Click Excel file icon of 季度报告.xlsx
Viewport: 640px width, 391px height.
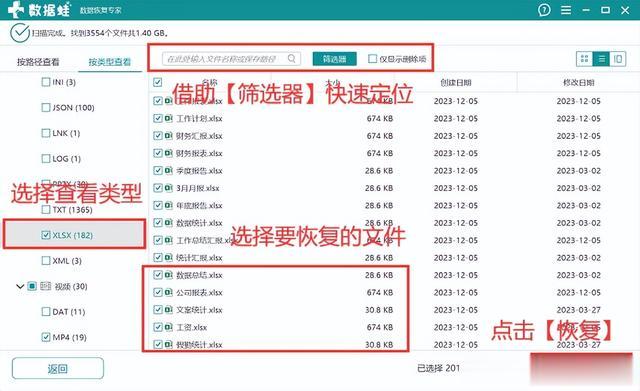tap(168, 171)
